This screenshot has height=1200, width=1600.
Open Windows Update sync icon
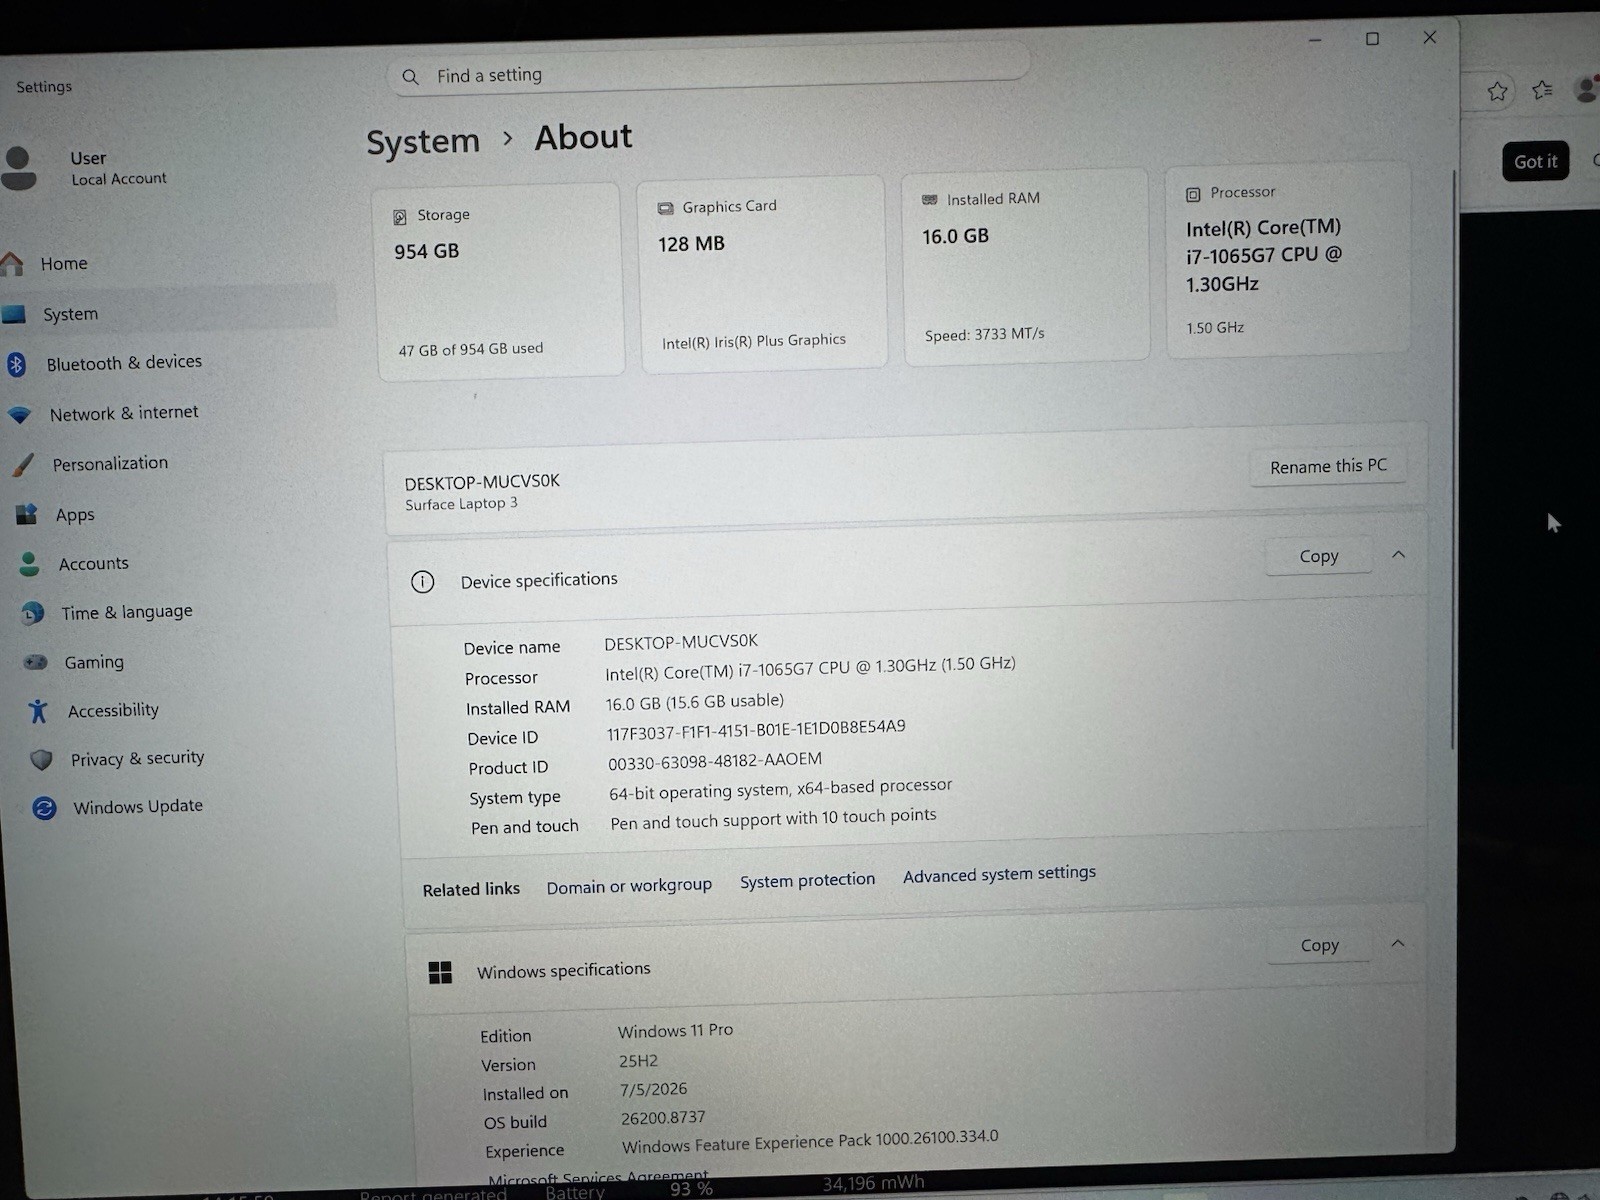44,808
